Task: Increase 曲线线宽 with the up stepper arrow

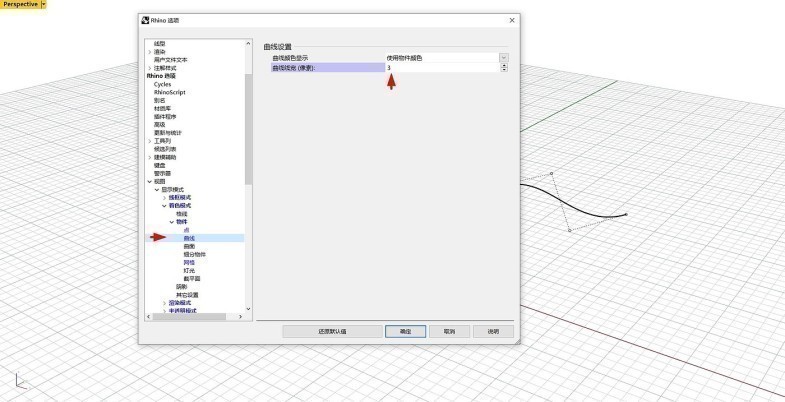Action: [504, 65]
